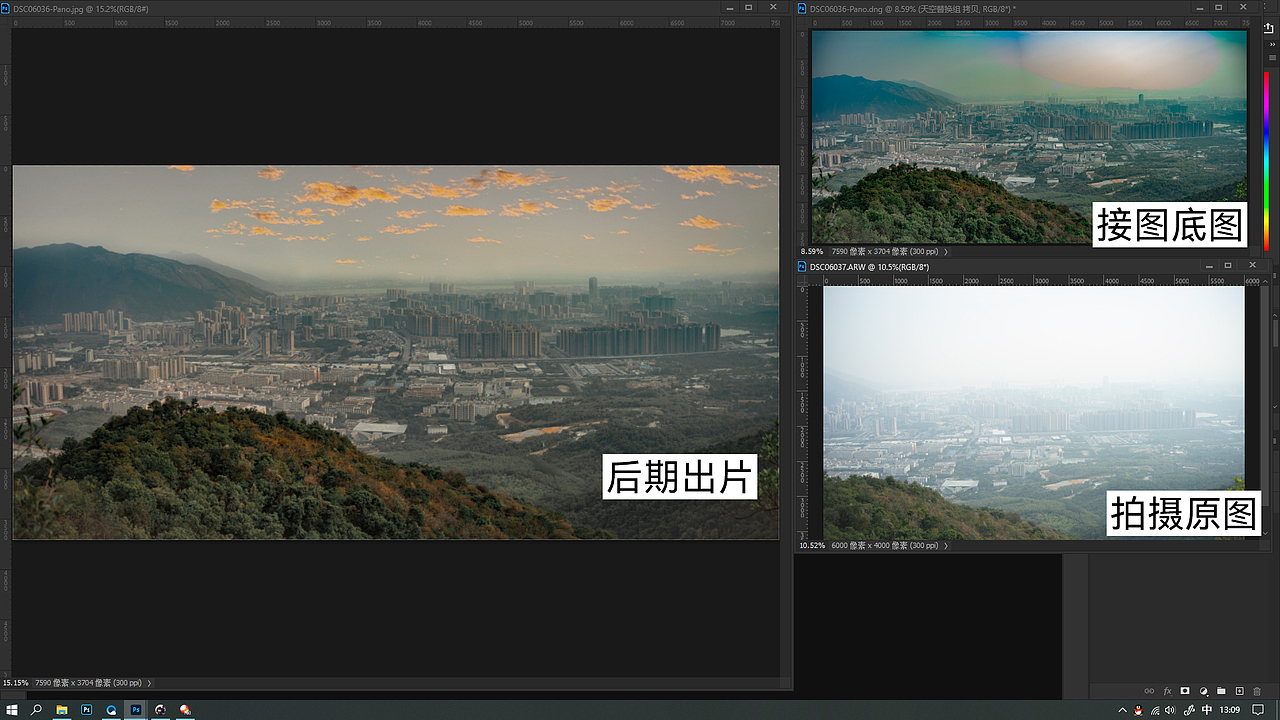Open the layer style fx menu
The height and width of the screenshot is (720, 1280).
click(x=1167, y=691)
